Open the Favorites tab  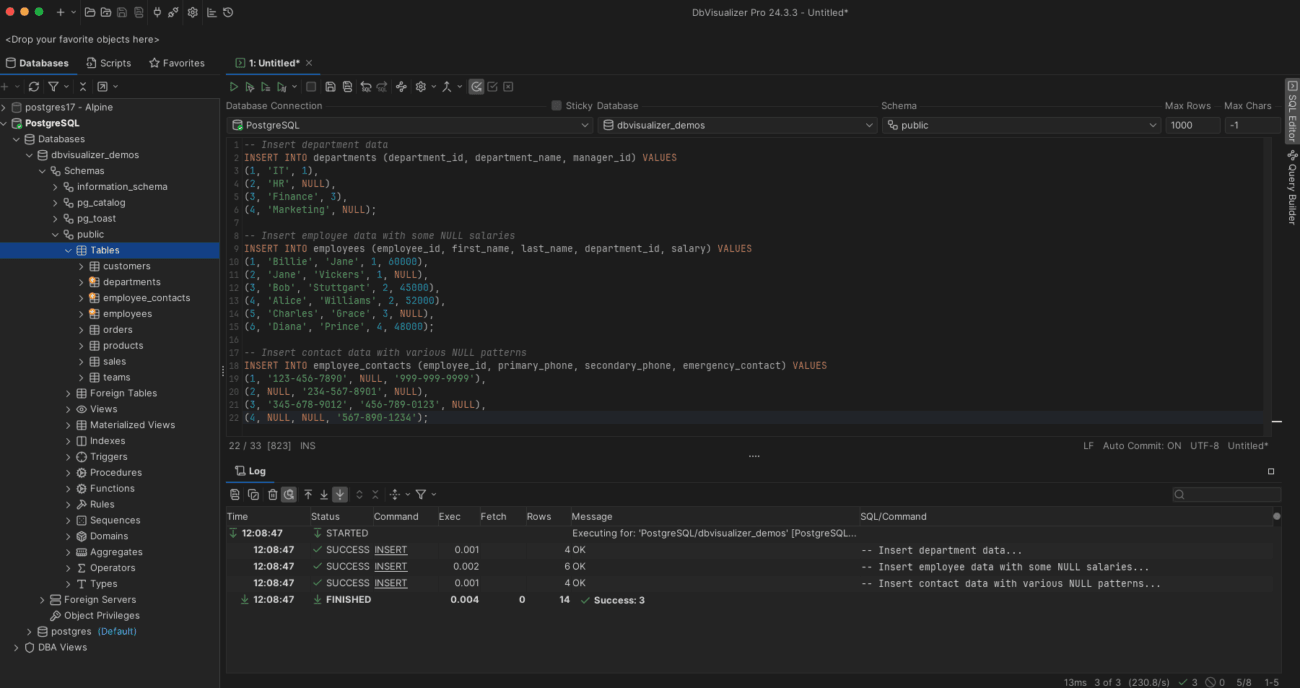click(177, 62)
